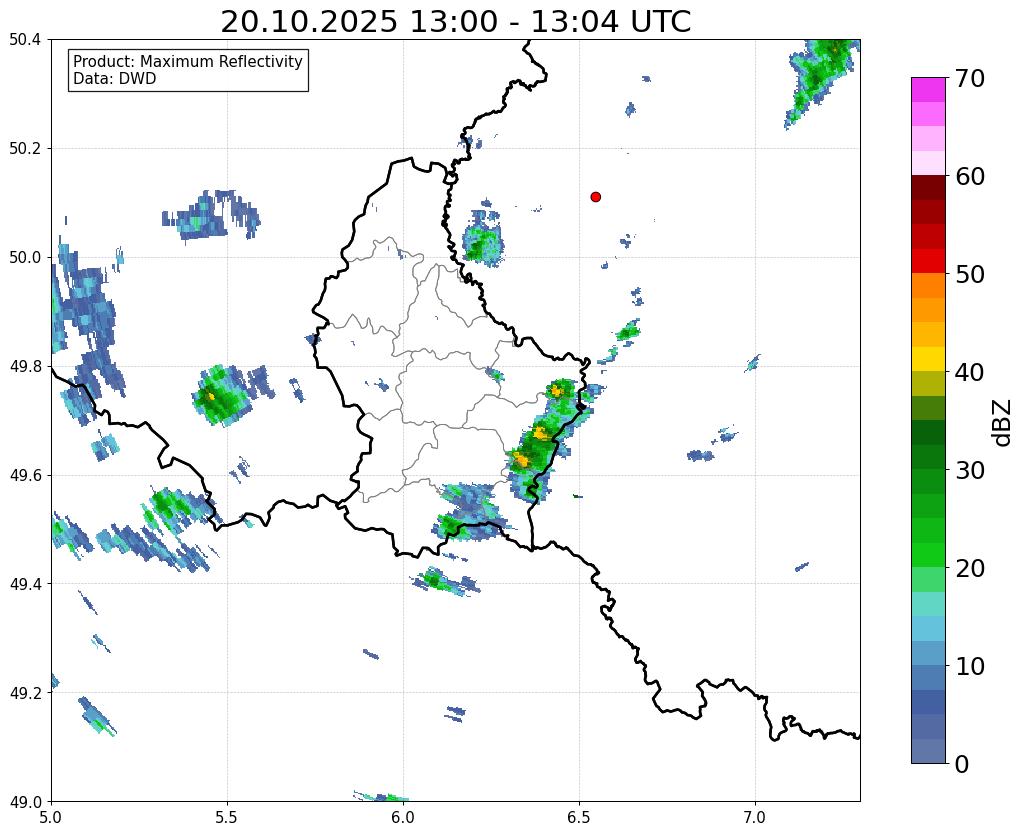Screen dimensions: 1023x834
Task: Click the 70 tick label on colorbar
Action: pos(968,78)
